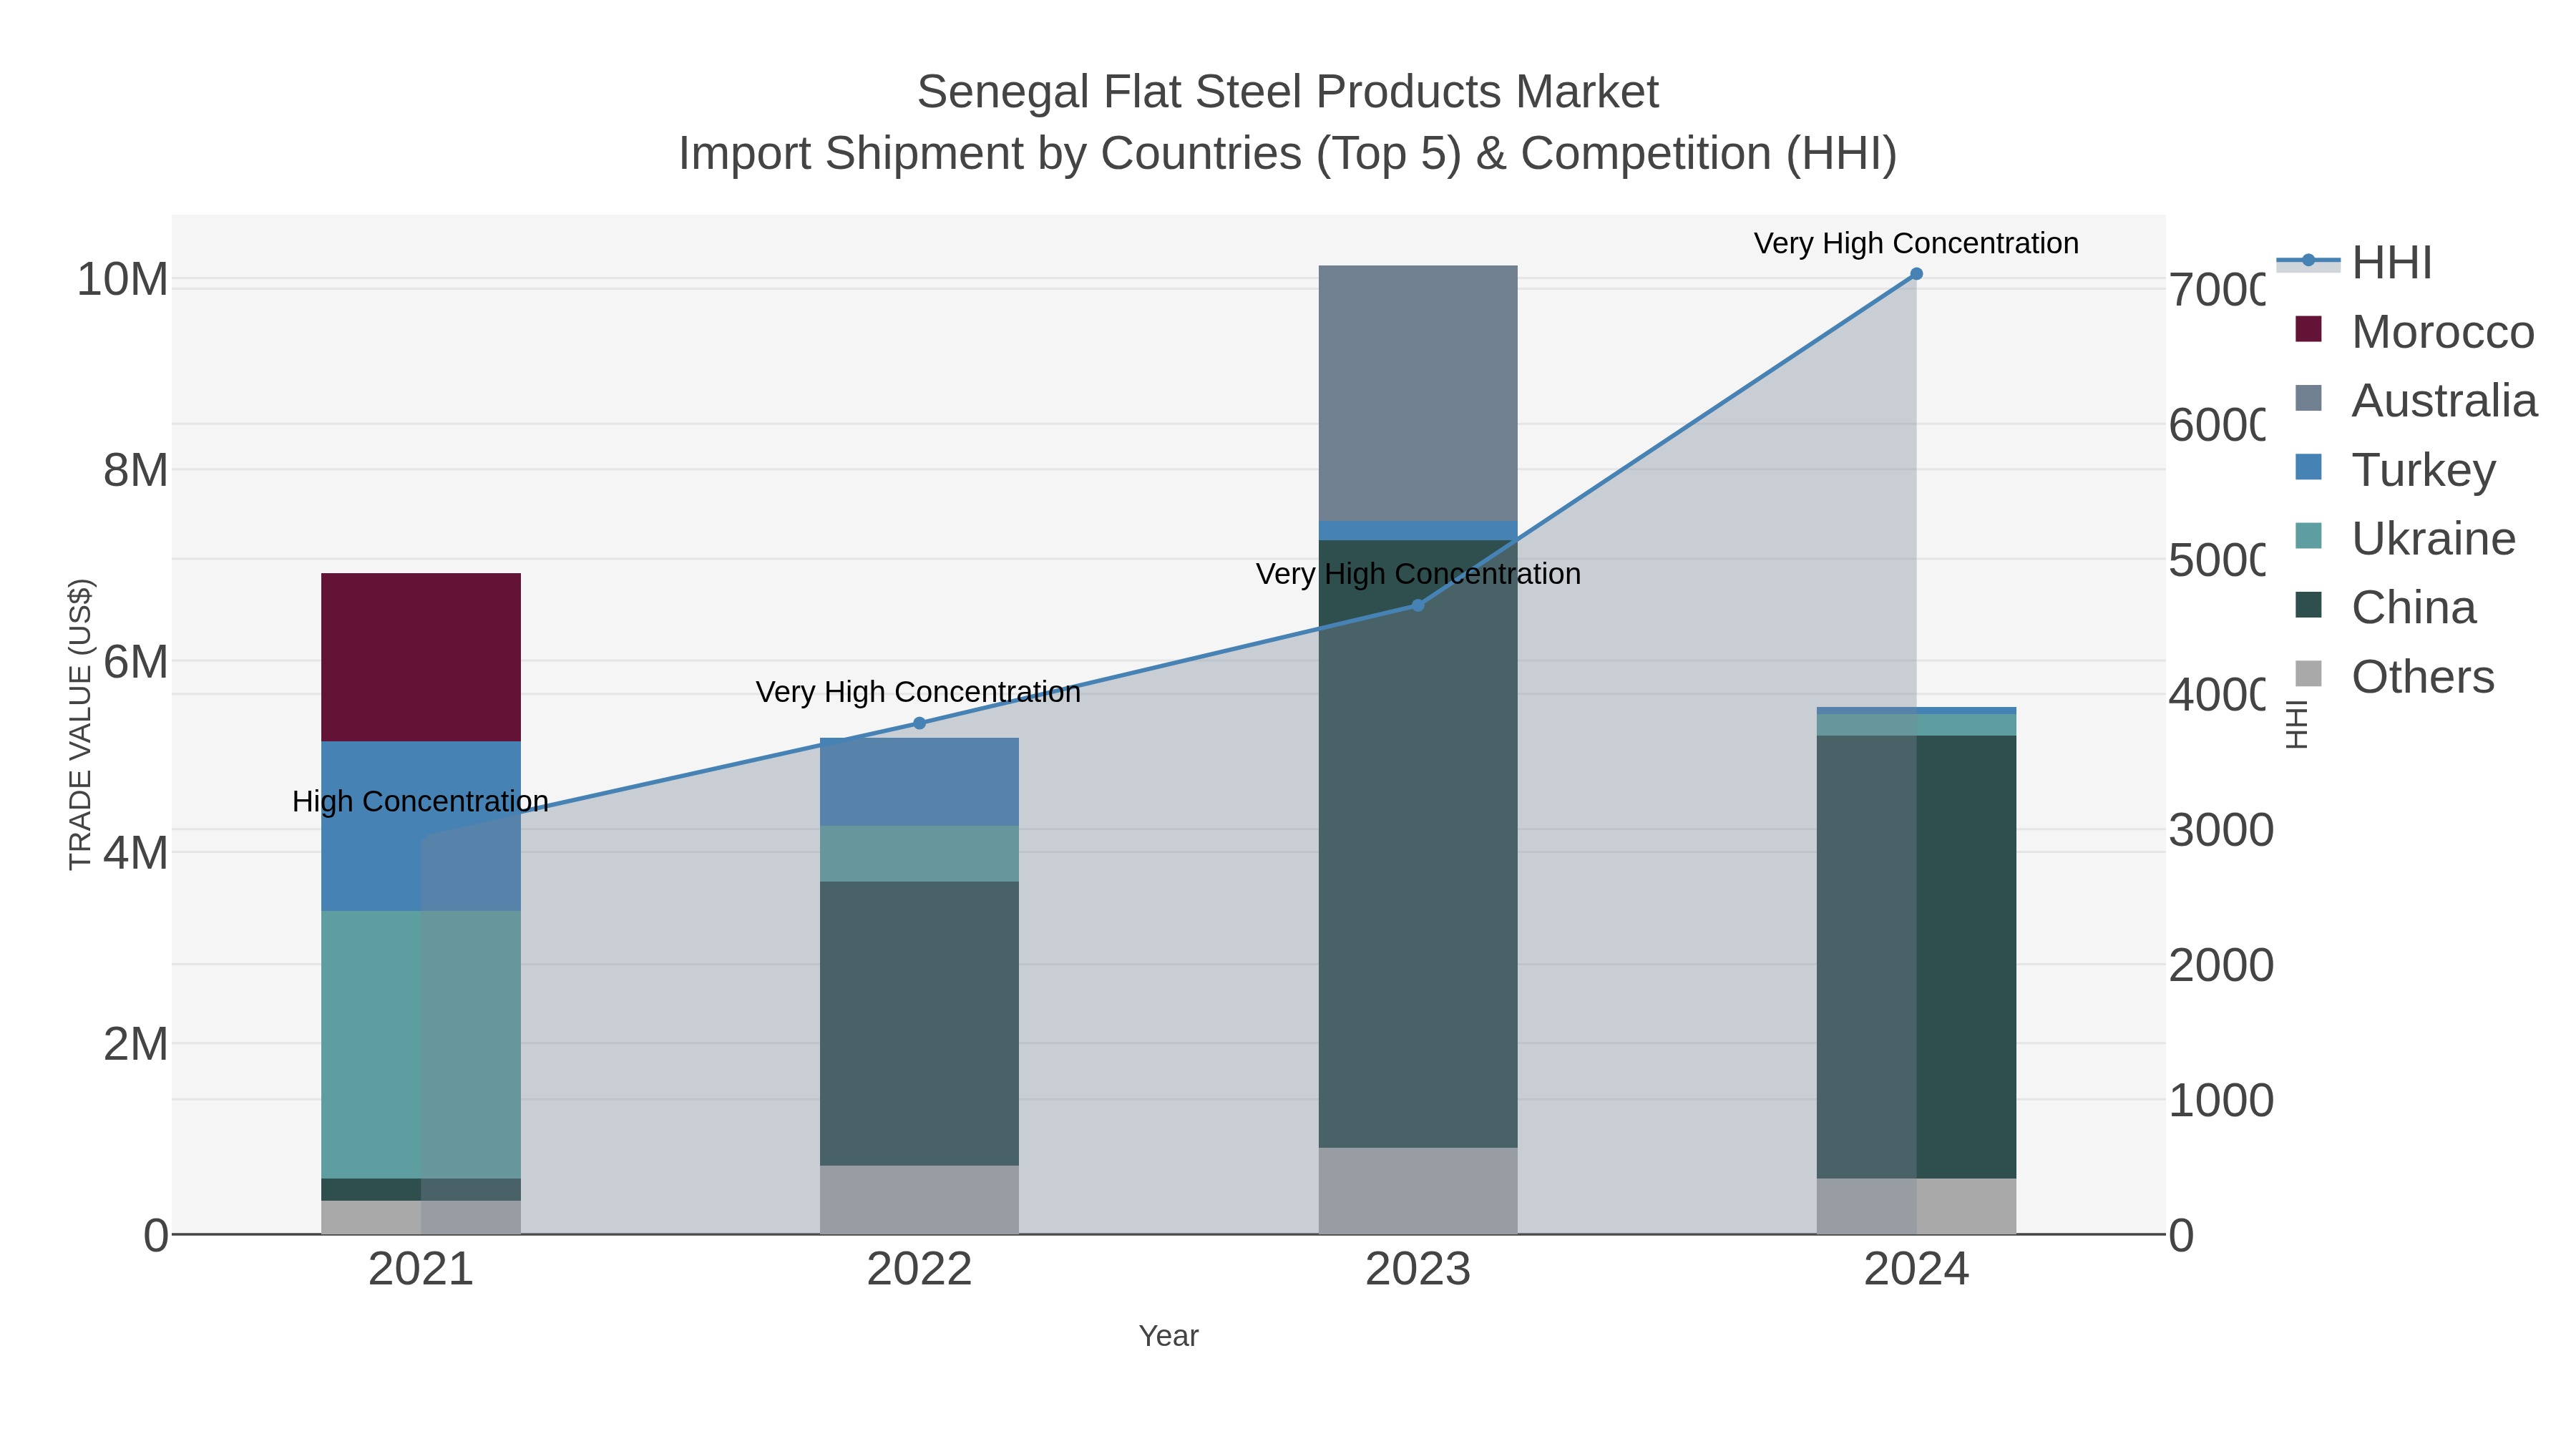This screenshot has width=2576, height=1449.
Task: Click the Morocco color swatch in legend
Action: click(x=2308, y=328)
